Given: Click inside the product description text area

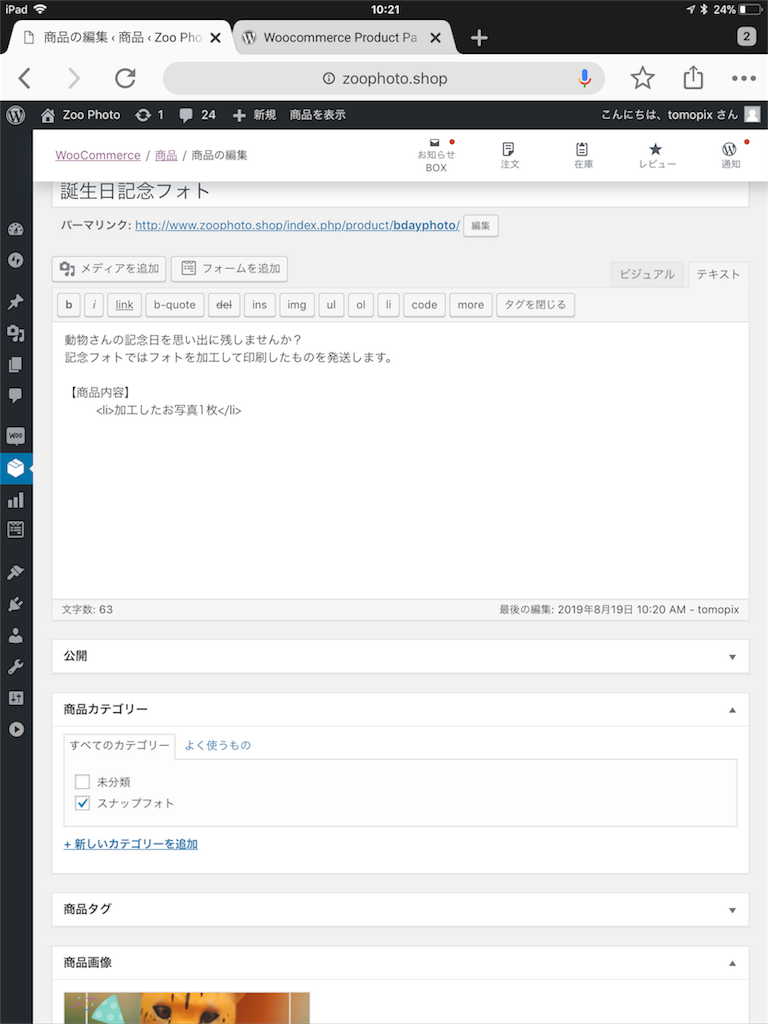Looking at the screenshot, I should [400, 460].
